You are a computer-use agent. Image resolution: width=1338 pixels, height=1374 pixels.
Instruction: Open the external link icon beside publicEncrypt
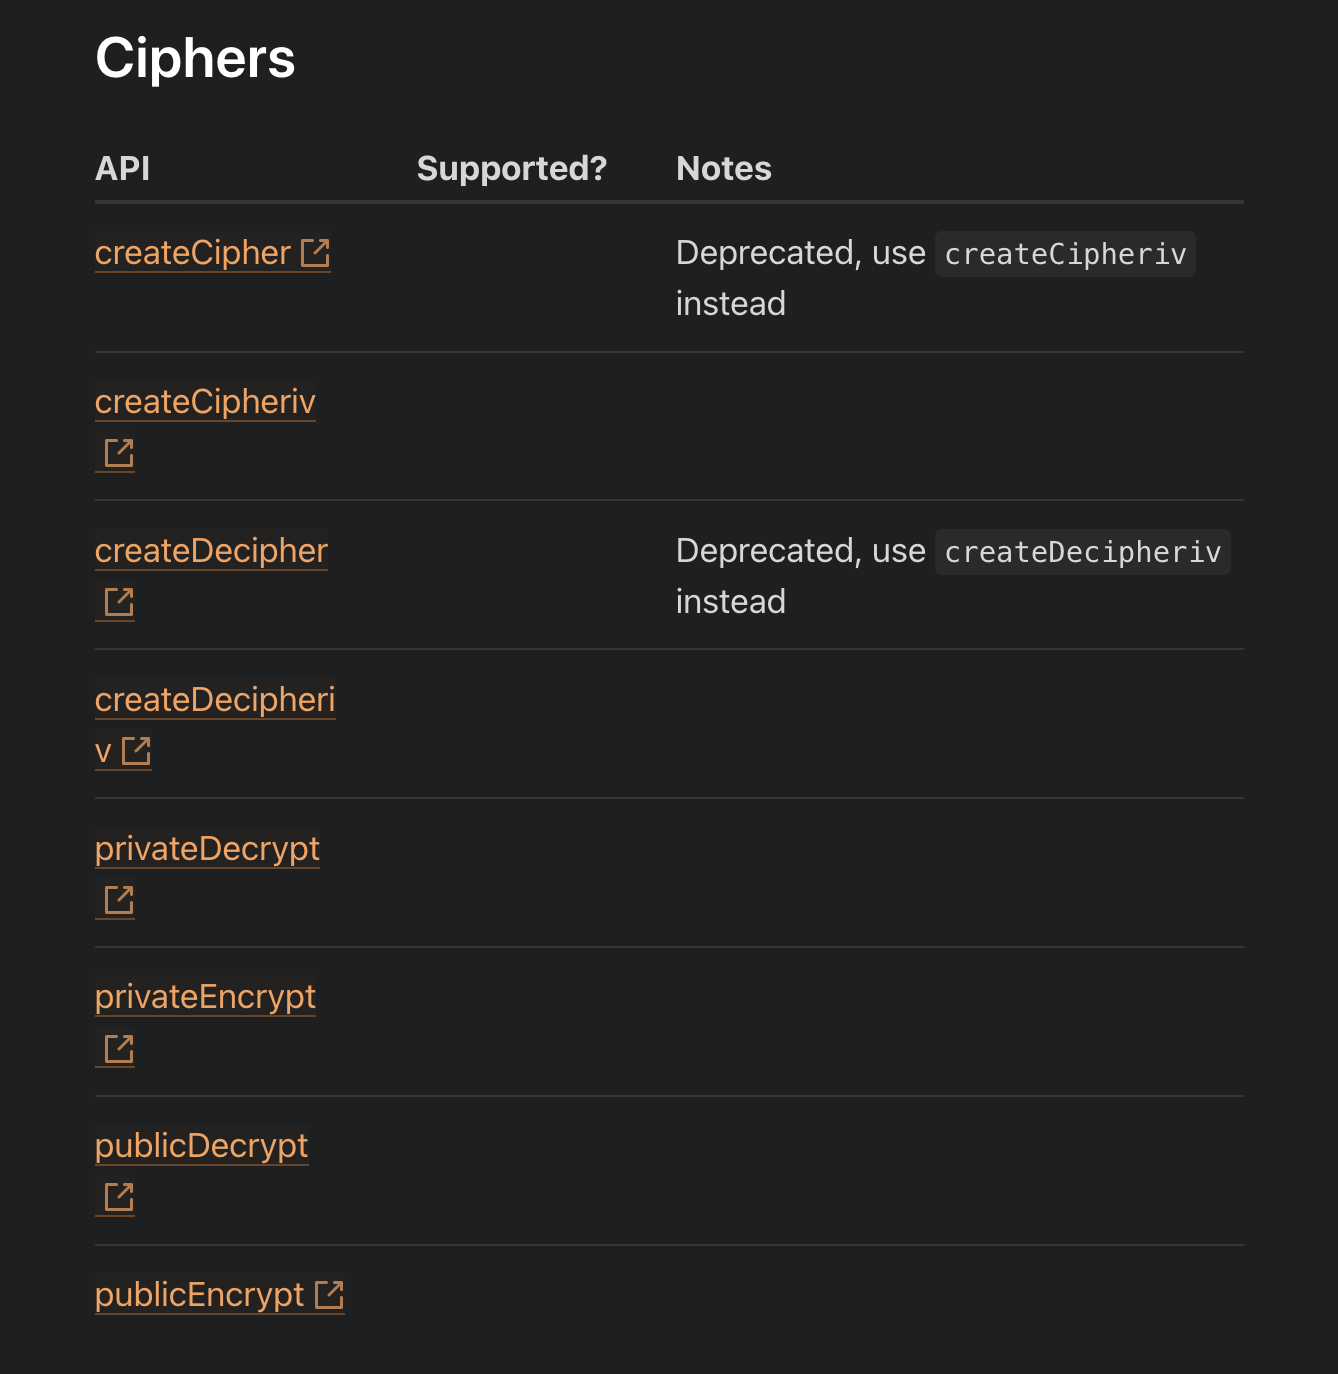329,1295
